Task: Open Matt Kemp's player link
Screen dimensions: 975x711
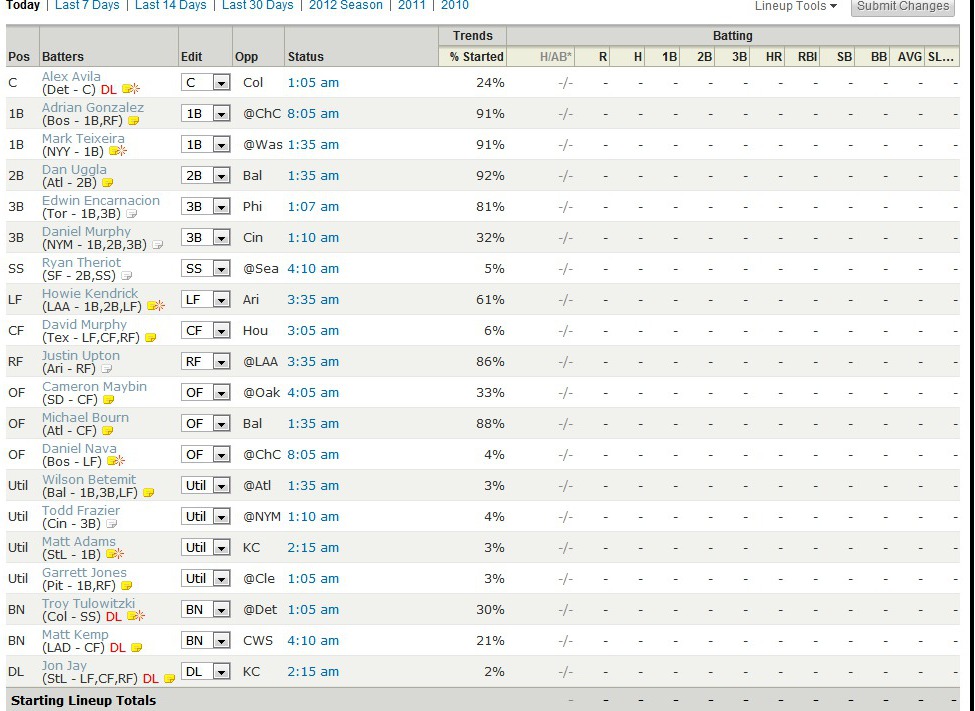Action: [75, 635]
